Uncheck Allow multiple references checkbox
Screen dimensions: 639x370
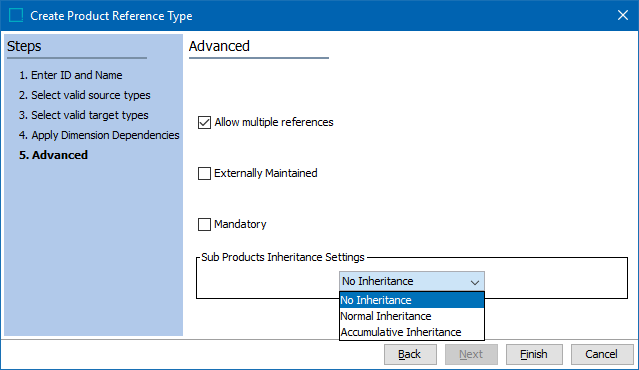[x=204, y=122]
